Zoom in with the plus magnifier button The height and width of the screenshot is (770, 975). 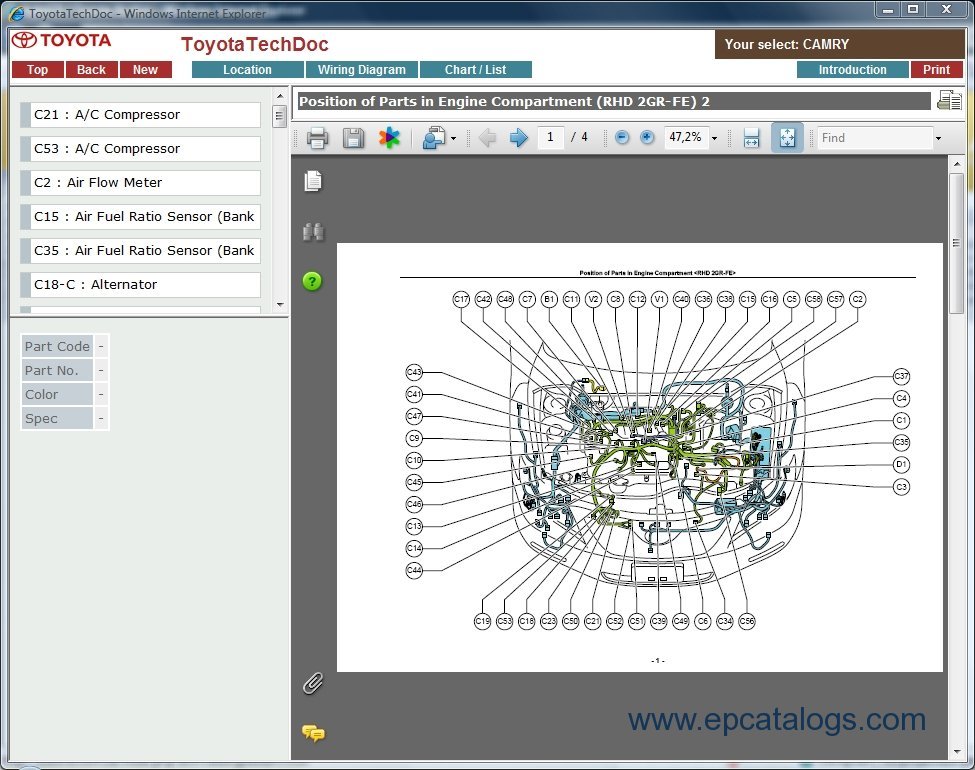[647, 137]
